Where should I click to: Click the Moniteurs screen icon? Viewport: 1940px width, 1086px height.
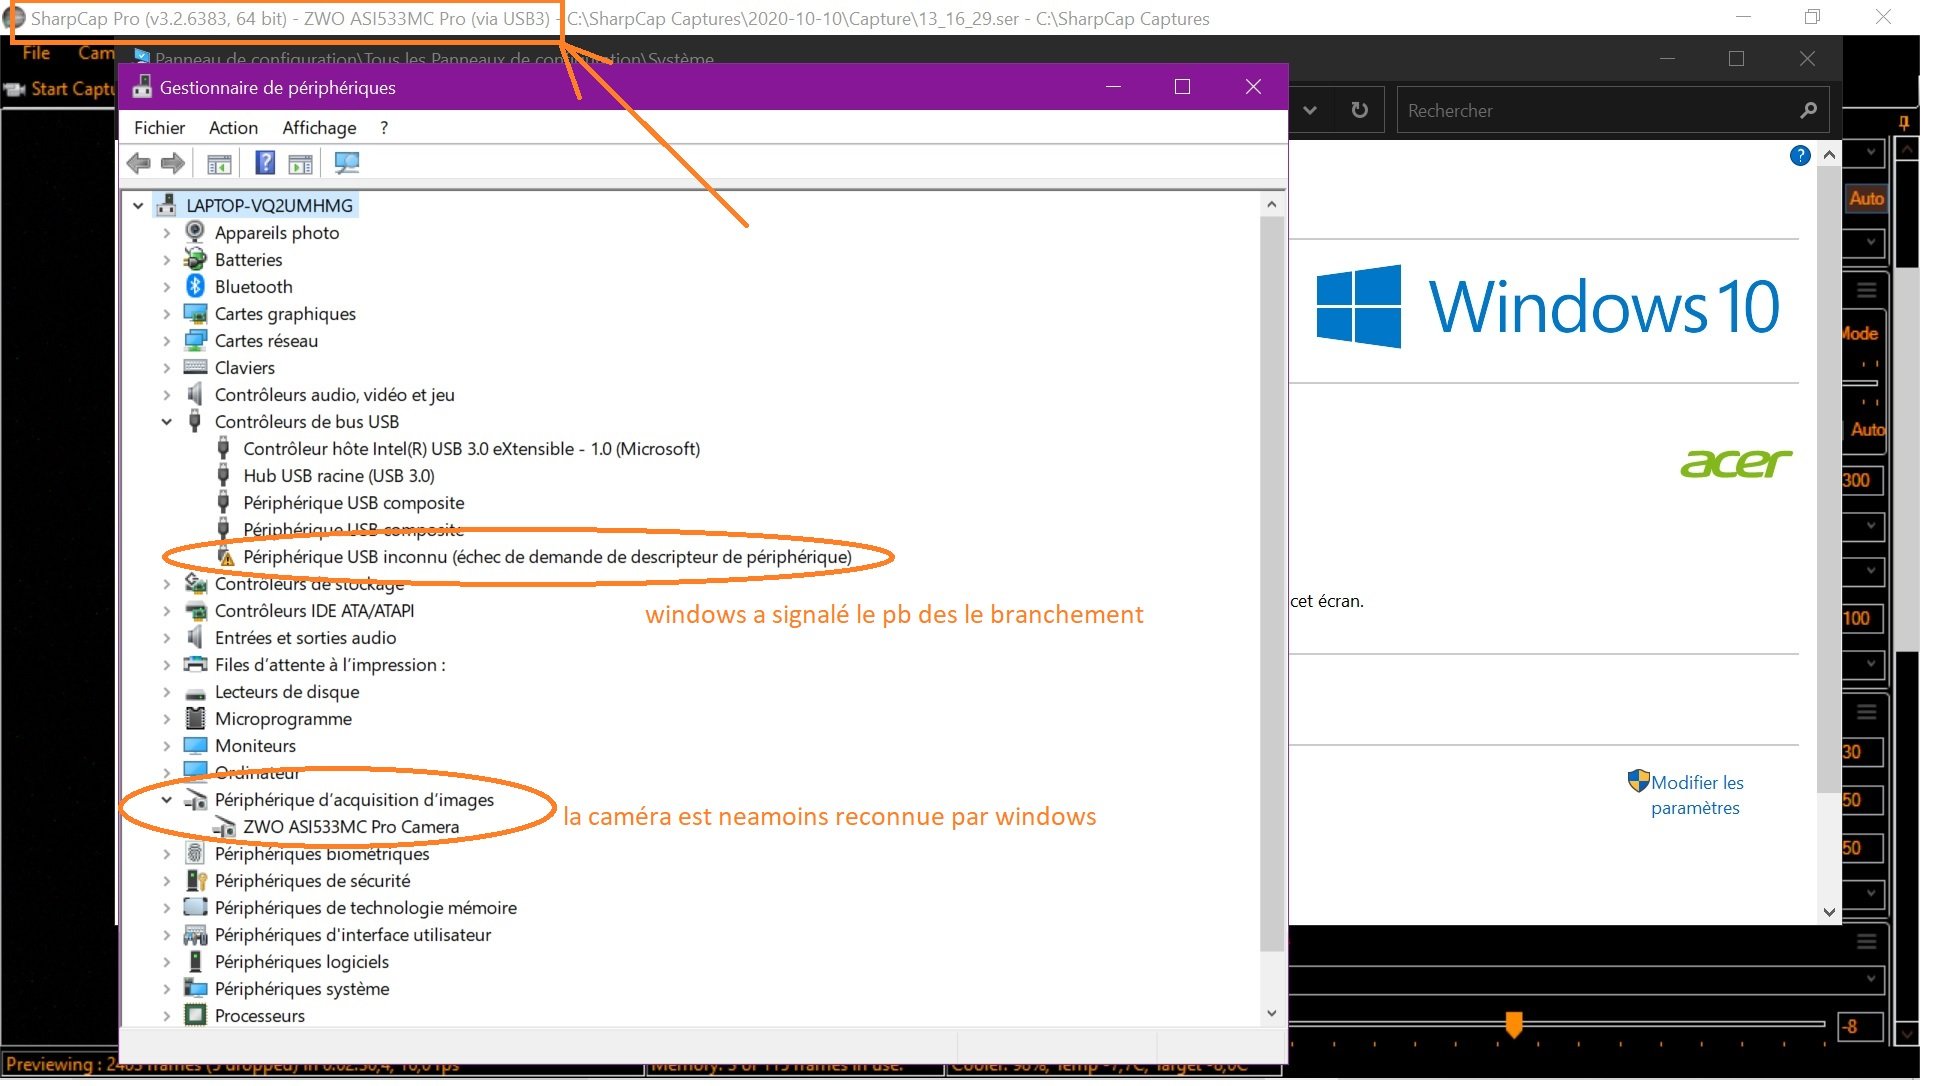pos(195,745)
